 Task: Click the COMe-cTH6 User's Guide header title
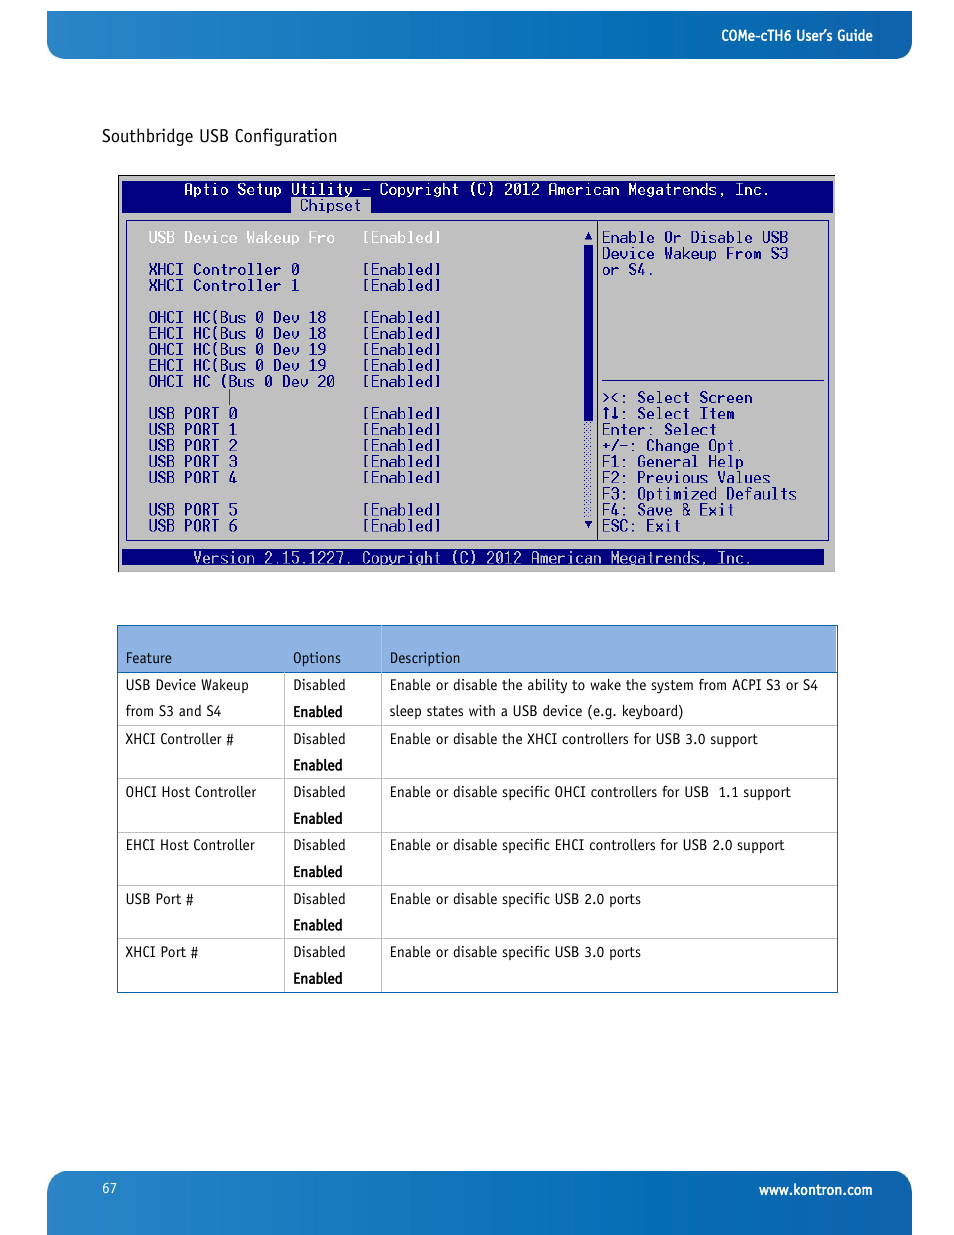[797, 36]
